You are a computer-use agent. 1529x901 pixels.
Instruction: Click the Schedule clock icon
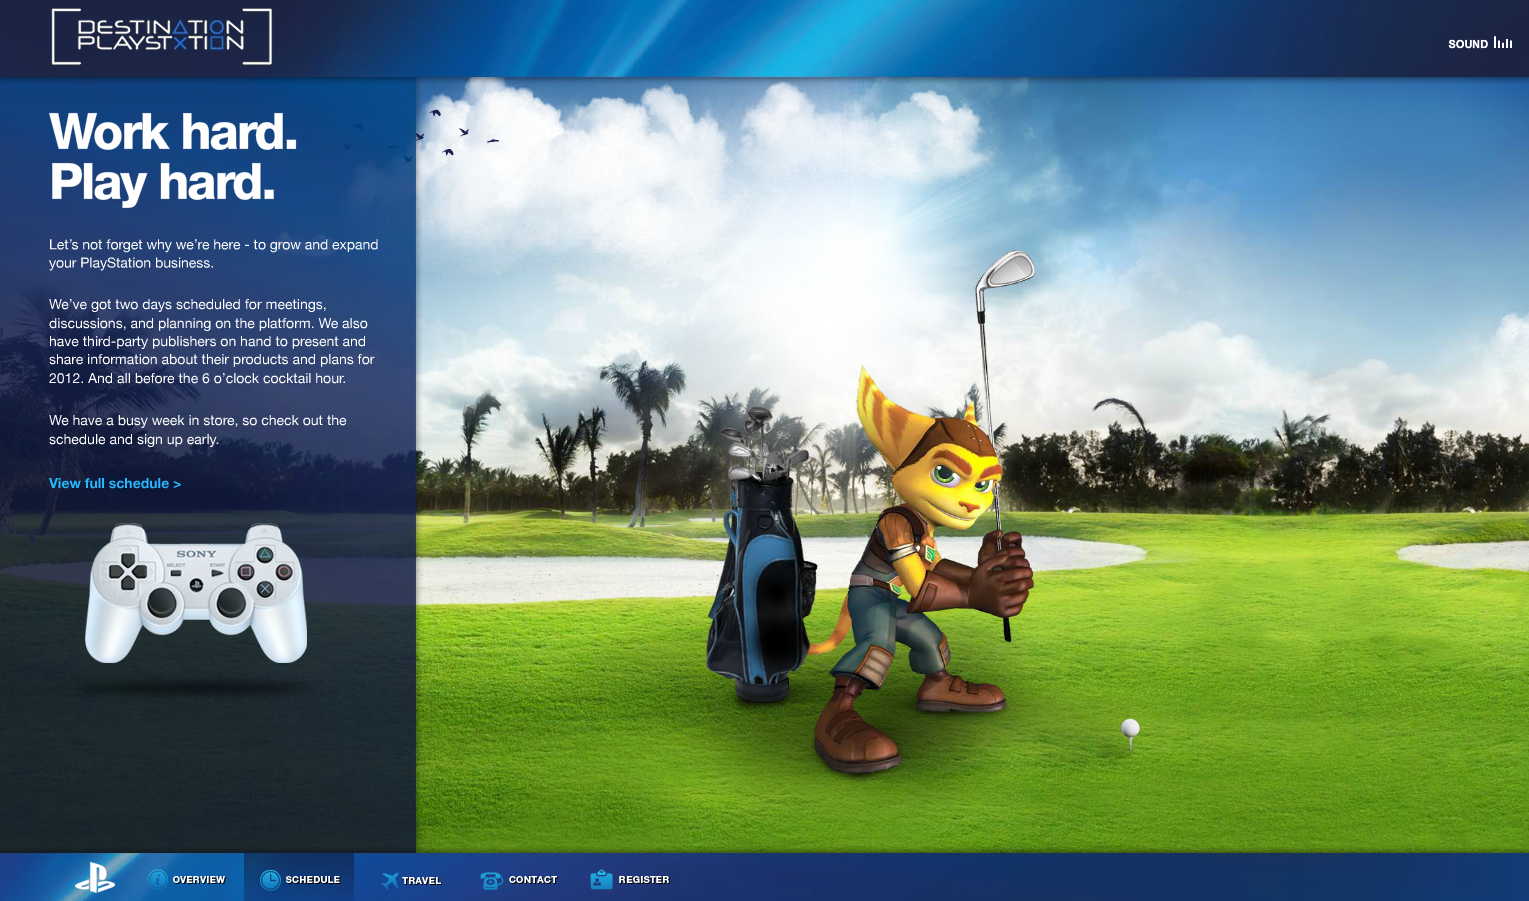pos(270,879)
